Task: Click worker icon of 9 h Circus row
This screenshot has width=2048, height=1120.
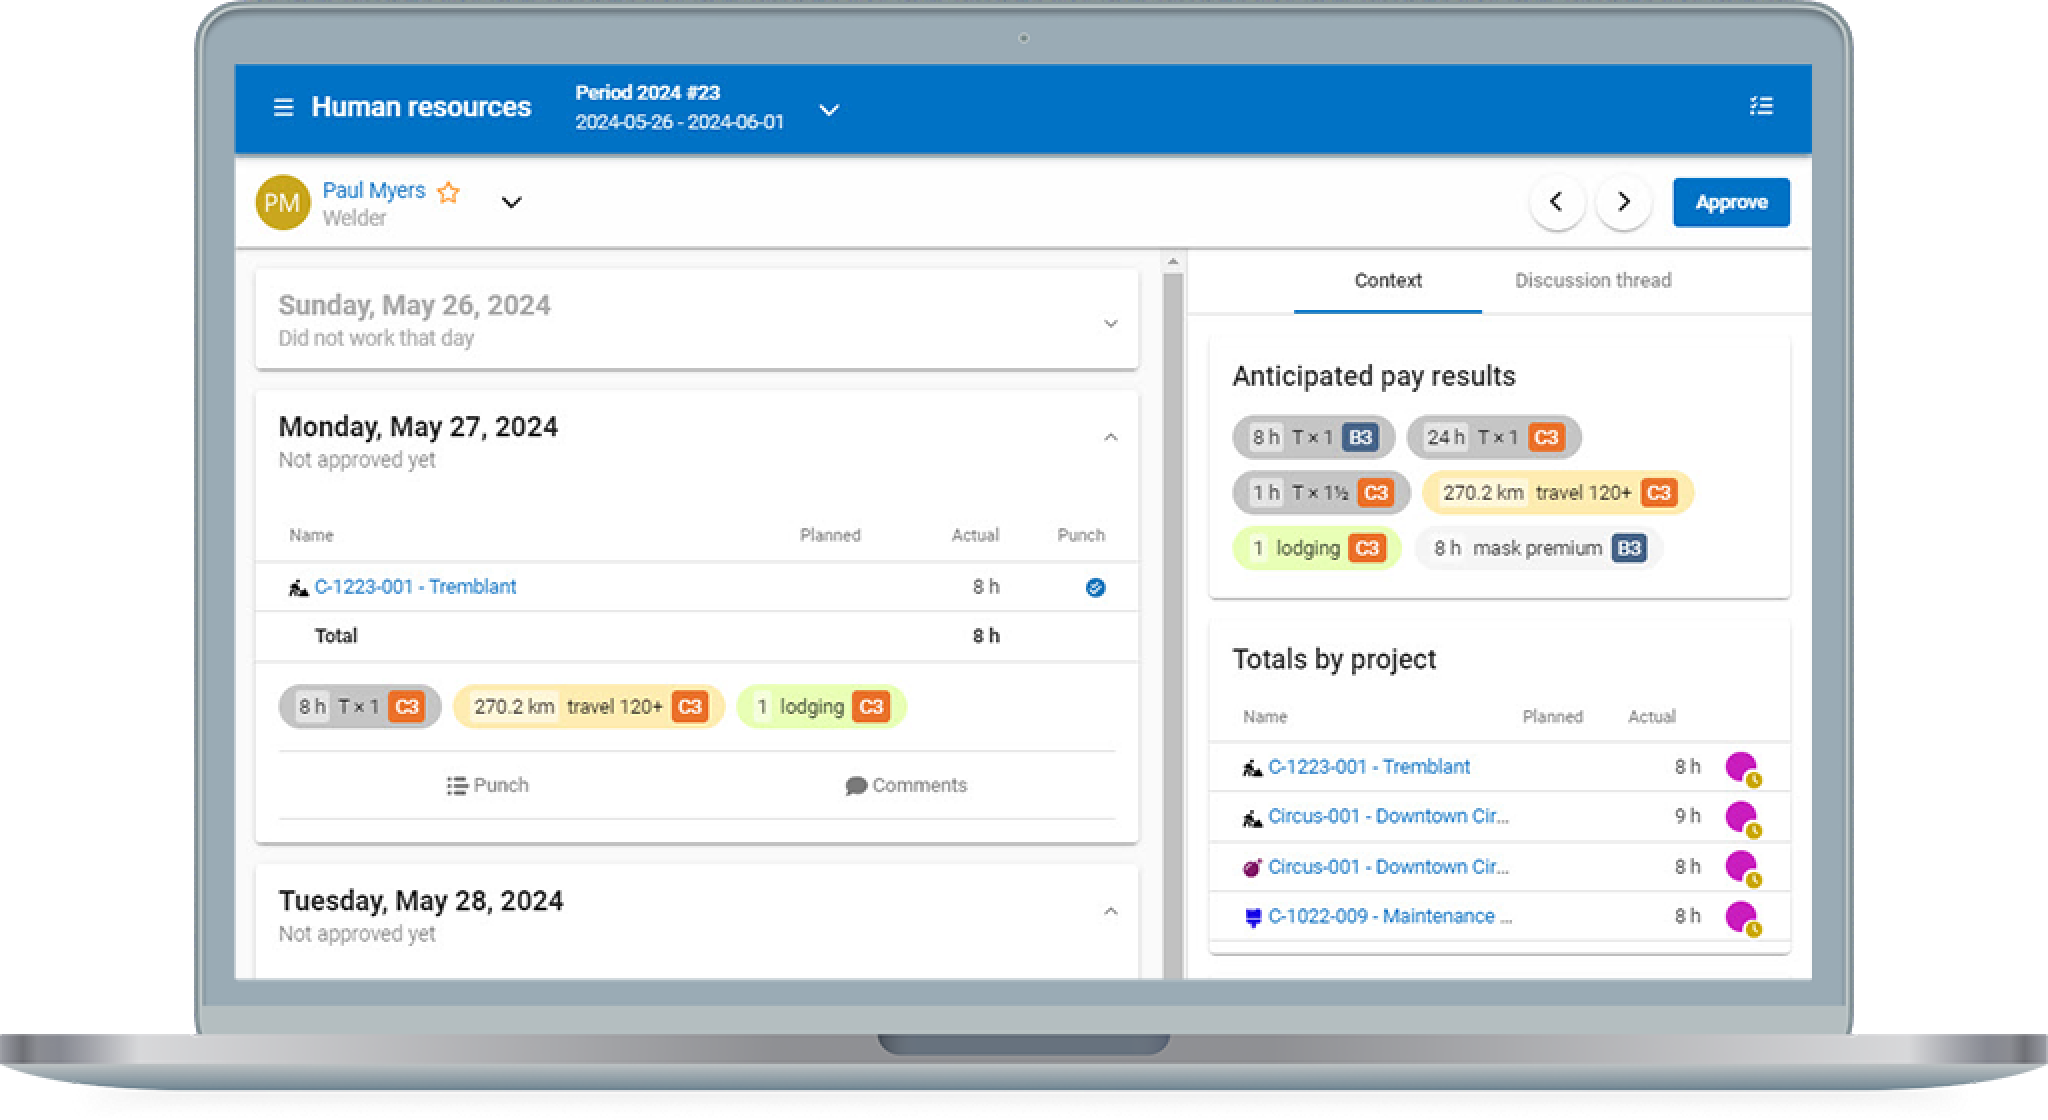Action: pos(1252,818)
